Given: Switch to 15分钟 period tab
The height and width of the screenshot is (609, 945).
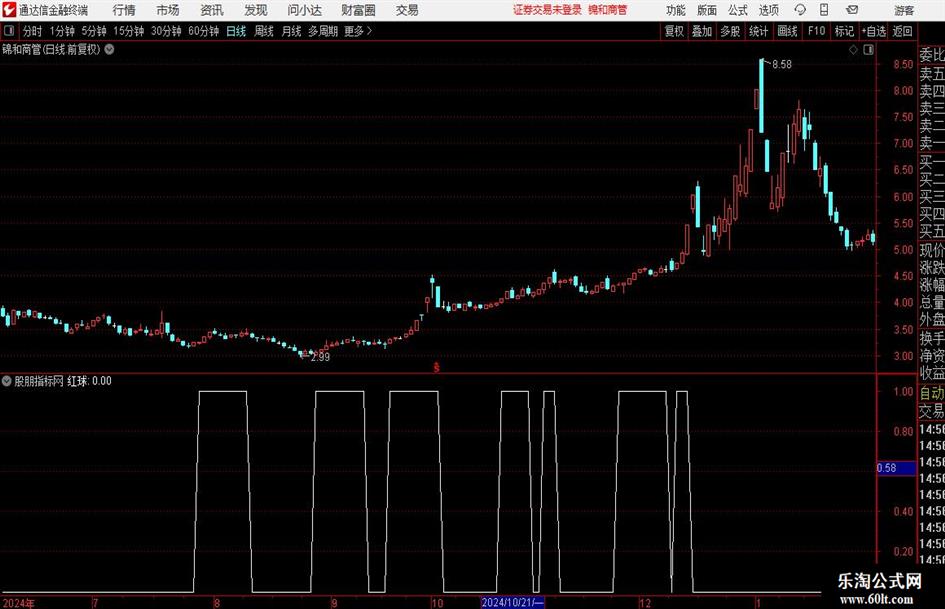Looking at the screenshot, I should 129,31.
